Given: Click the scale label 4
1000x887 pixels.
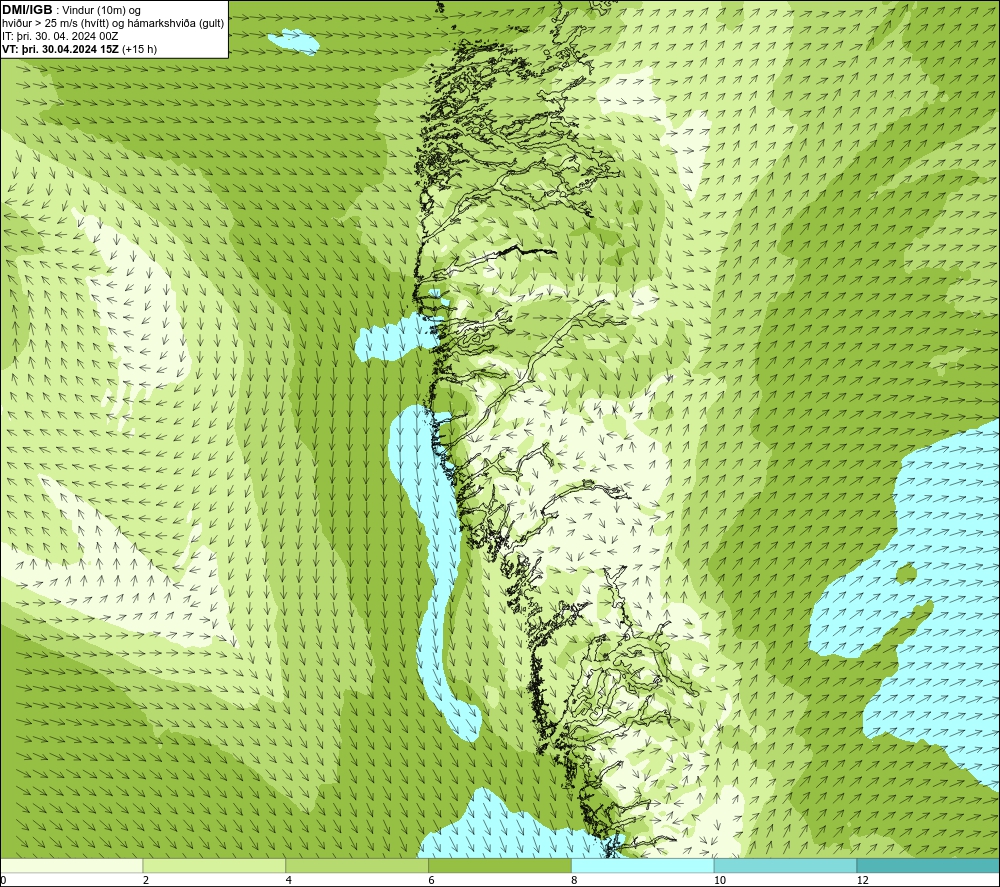Looking at the screenshot, I should [289, 881].
